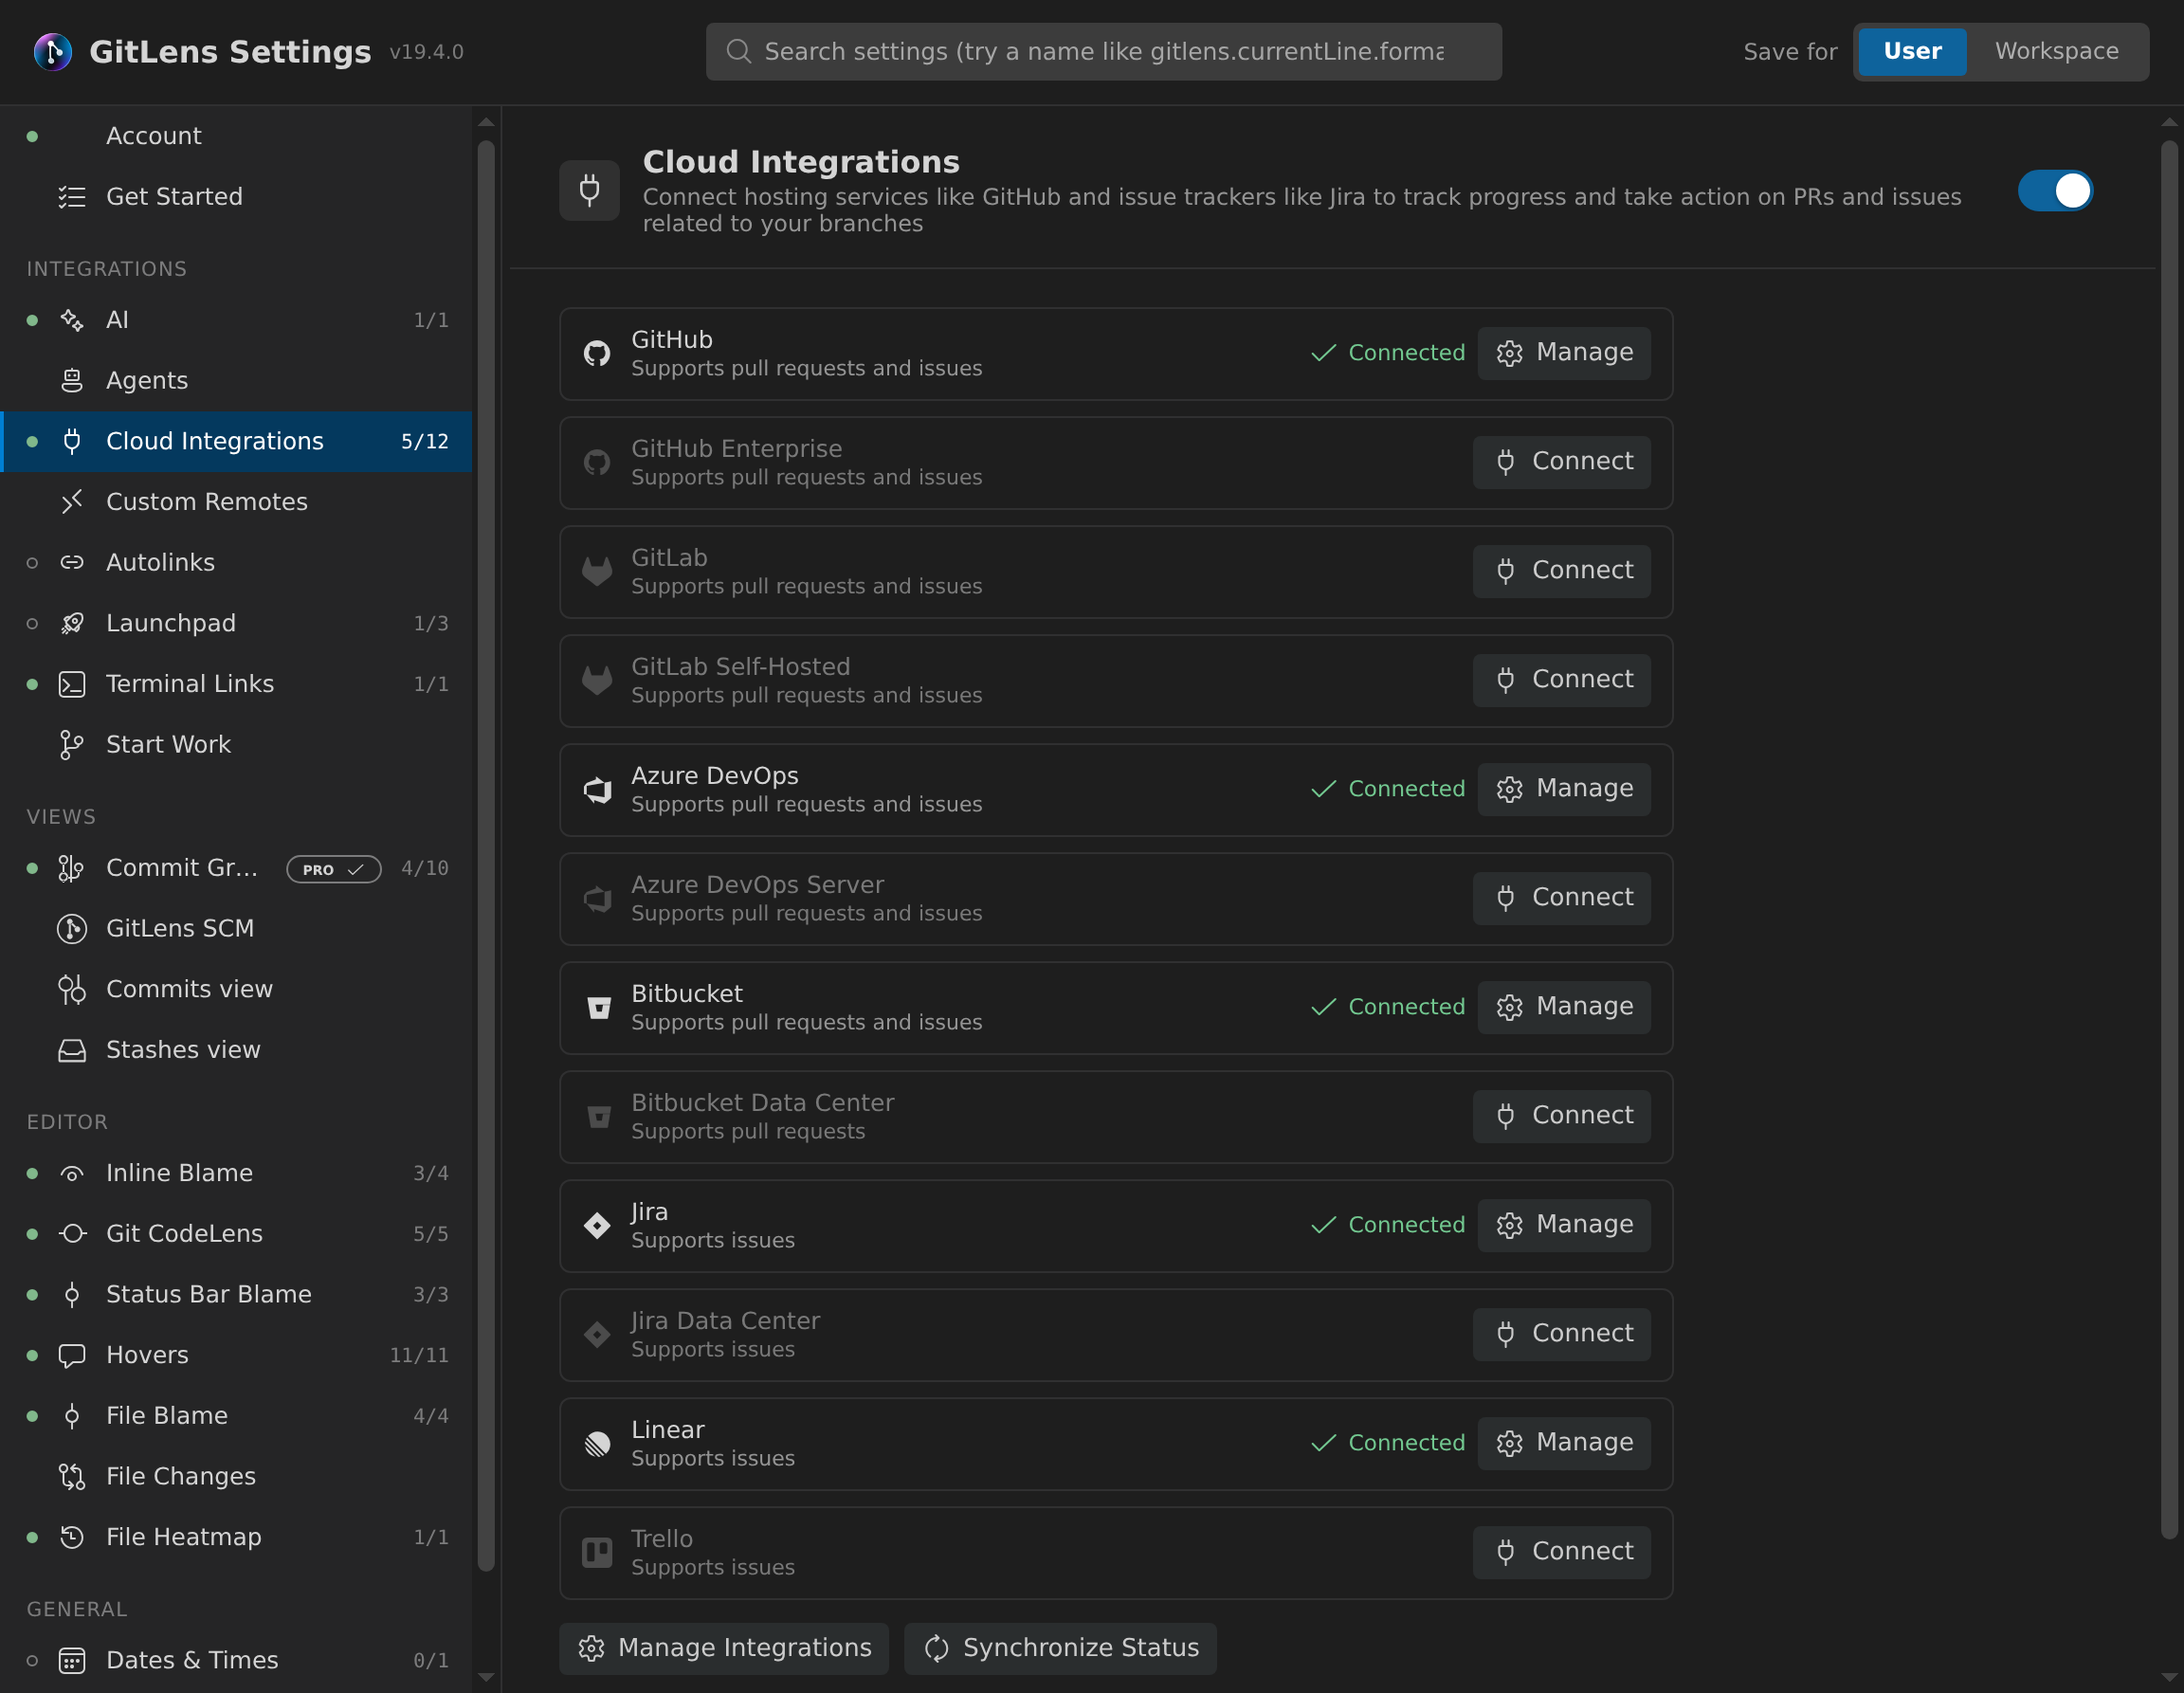Image resolution: width=2184 pixels, height=1693 pixels.
Task: Click the GitLab fox icon in the GitLab row
Action: [597, 571]
